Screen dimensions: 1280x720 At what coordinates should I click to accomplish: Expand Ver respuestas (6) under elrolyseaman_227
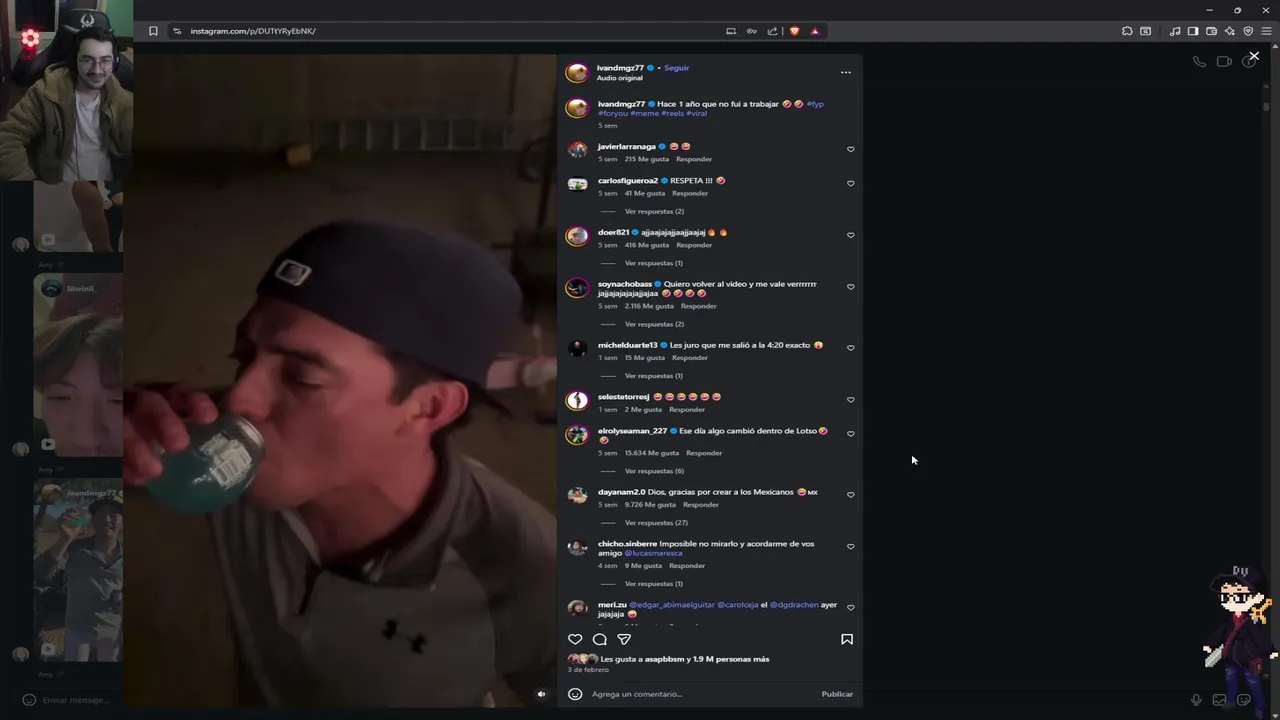tap(654, 471)
